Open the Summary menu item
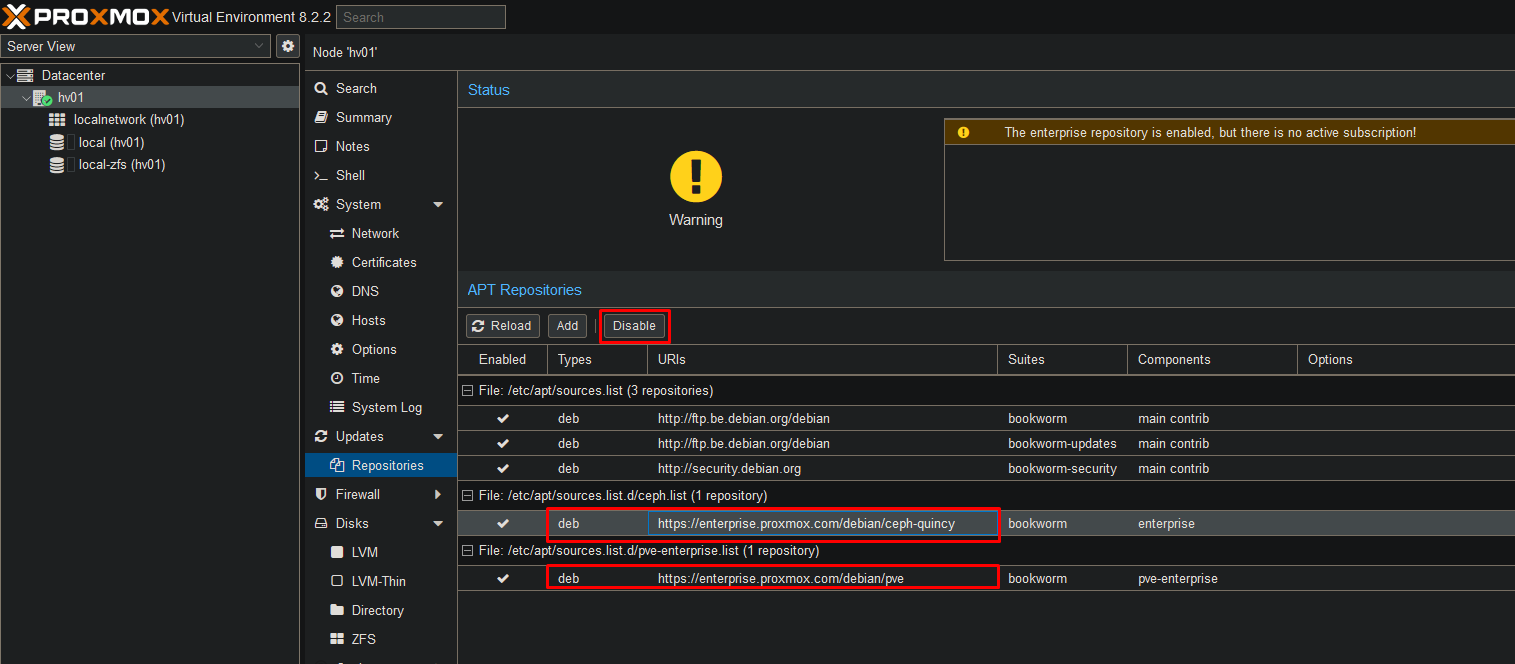The height and width of the screenshot is (664, 1515). 363,117
